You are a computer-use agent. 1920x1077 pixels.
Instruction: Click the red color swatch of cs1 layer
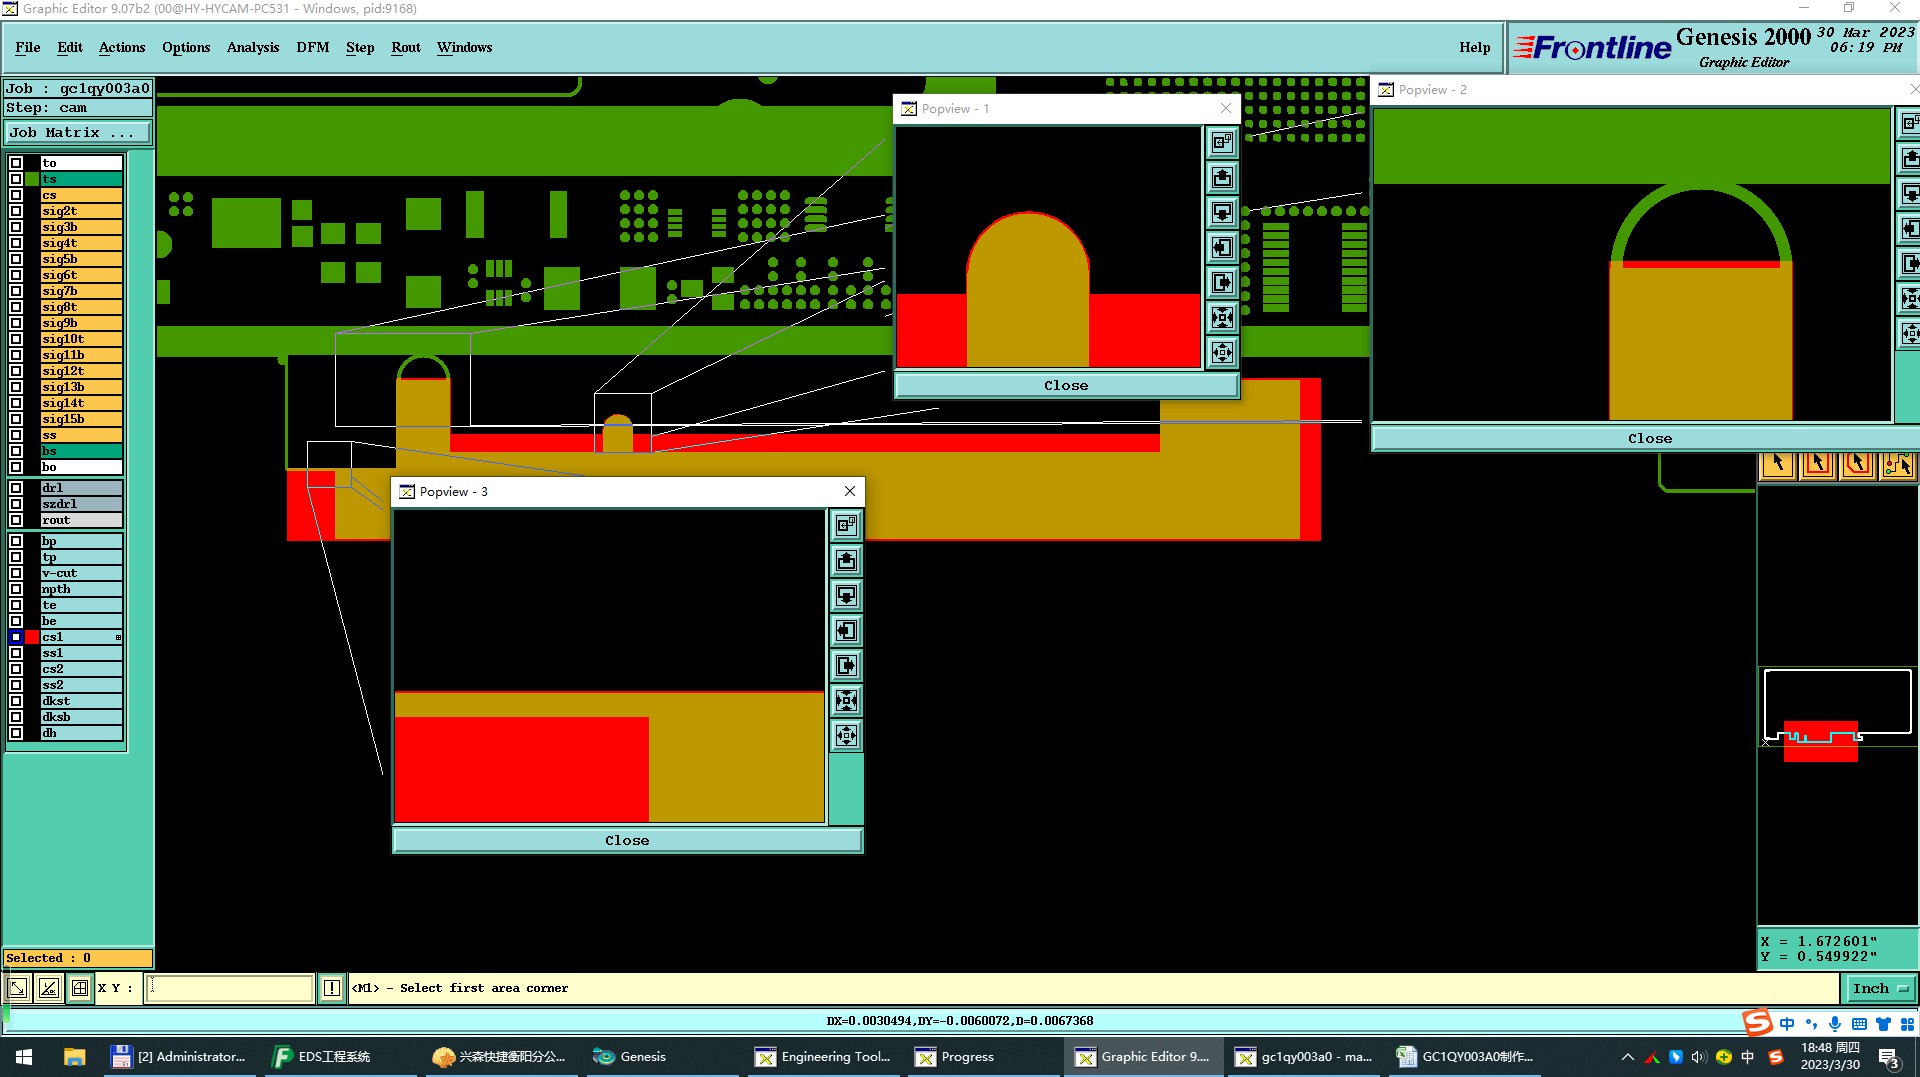tap(32, 637)
